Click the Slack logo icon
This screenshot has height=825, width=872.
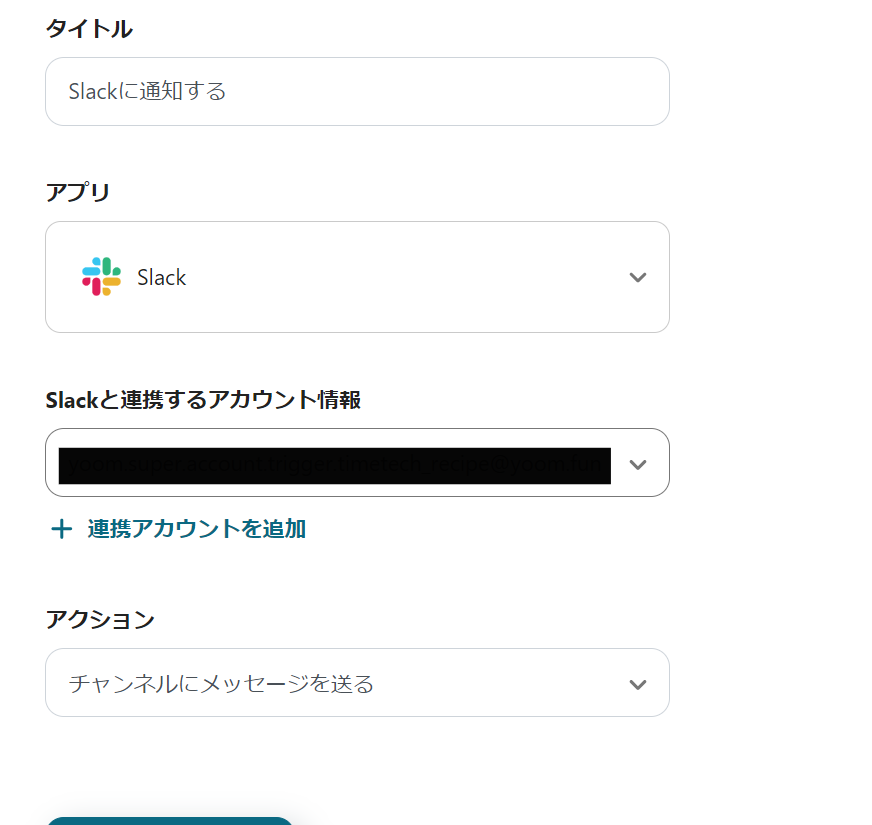click(101, 276)
